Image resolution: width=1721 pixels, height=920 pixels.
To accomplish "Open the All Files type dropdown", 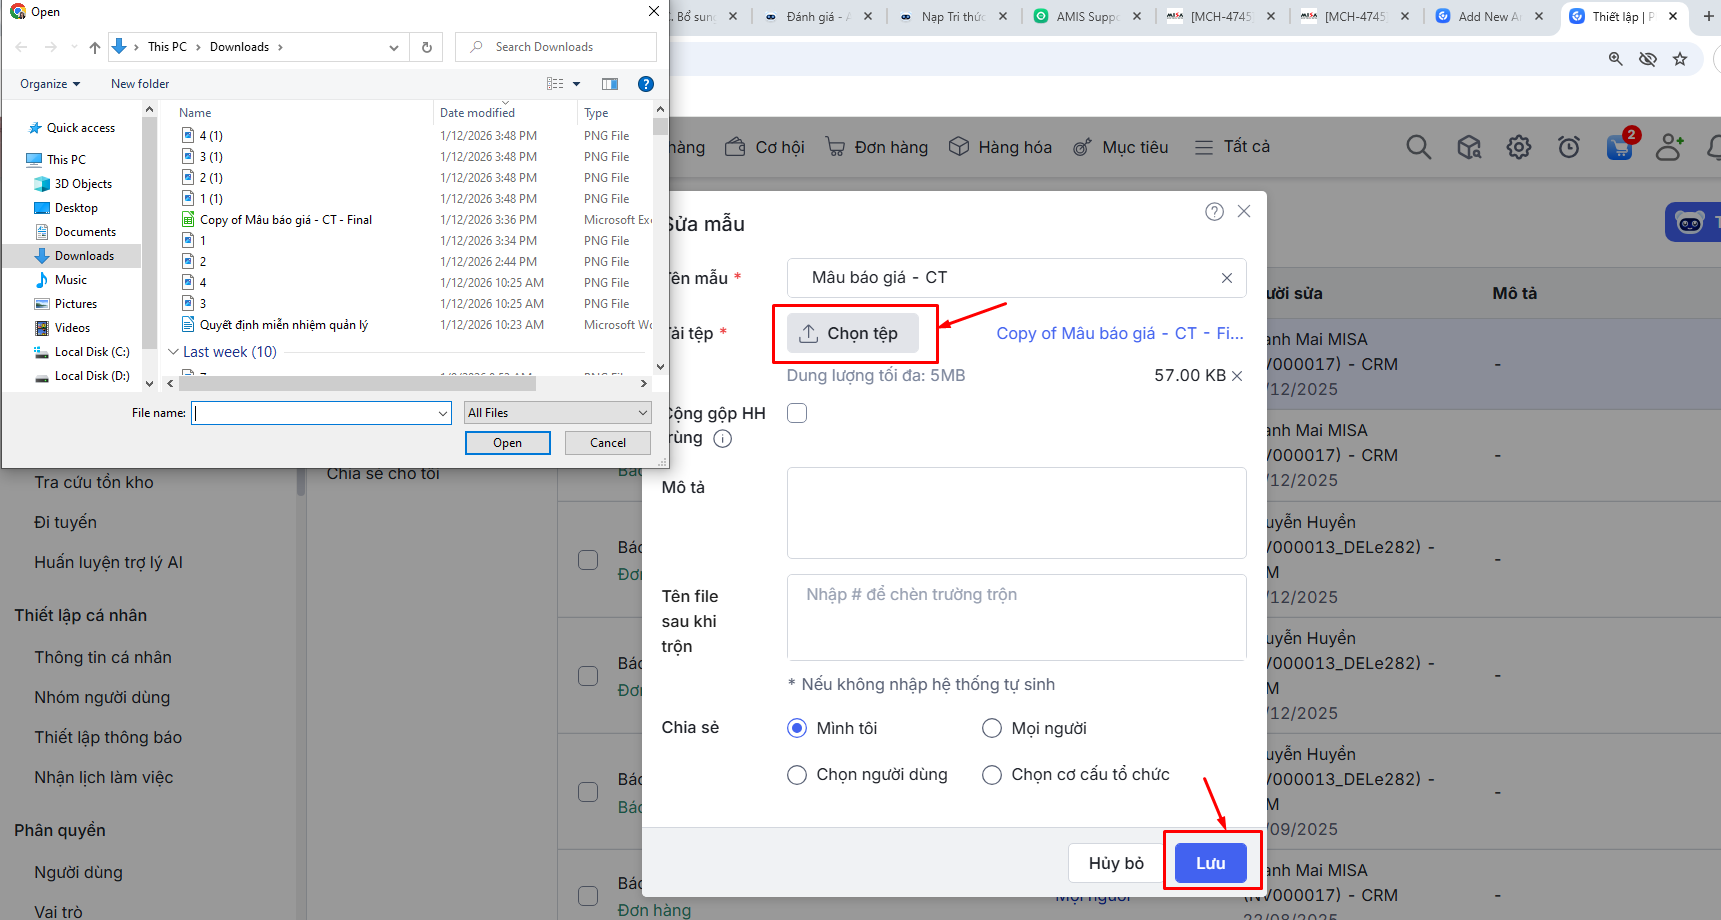I will (x=557, y=413).
